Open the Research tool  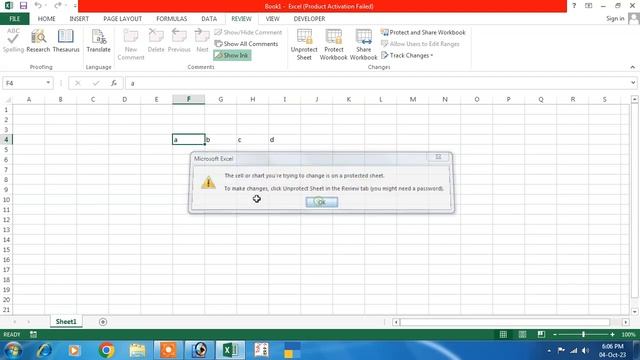[38, 40]
